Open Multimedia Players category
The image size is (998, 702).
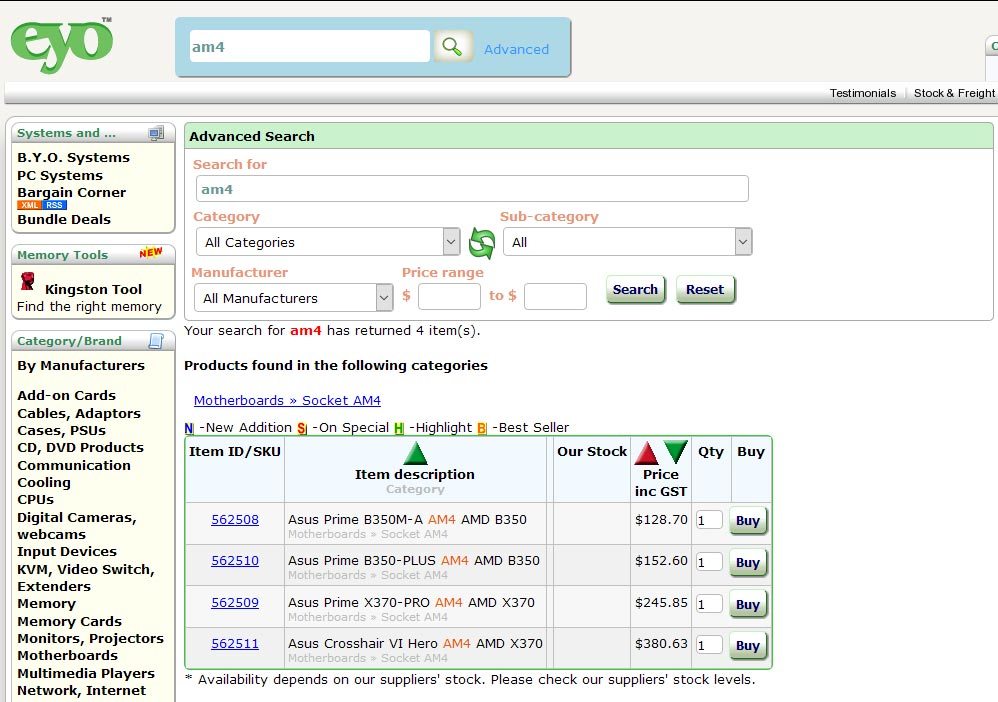[x=86, y=673]
